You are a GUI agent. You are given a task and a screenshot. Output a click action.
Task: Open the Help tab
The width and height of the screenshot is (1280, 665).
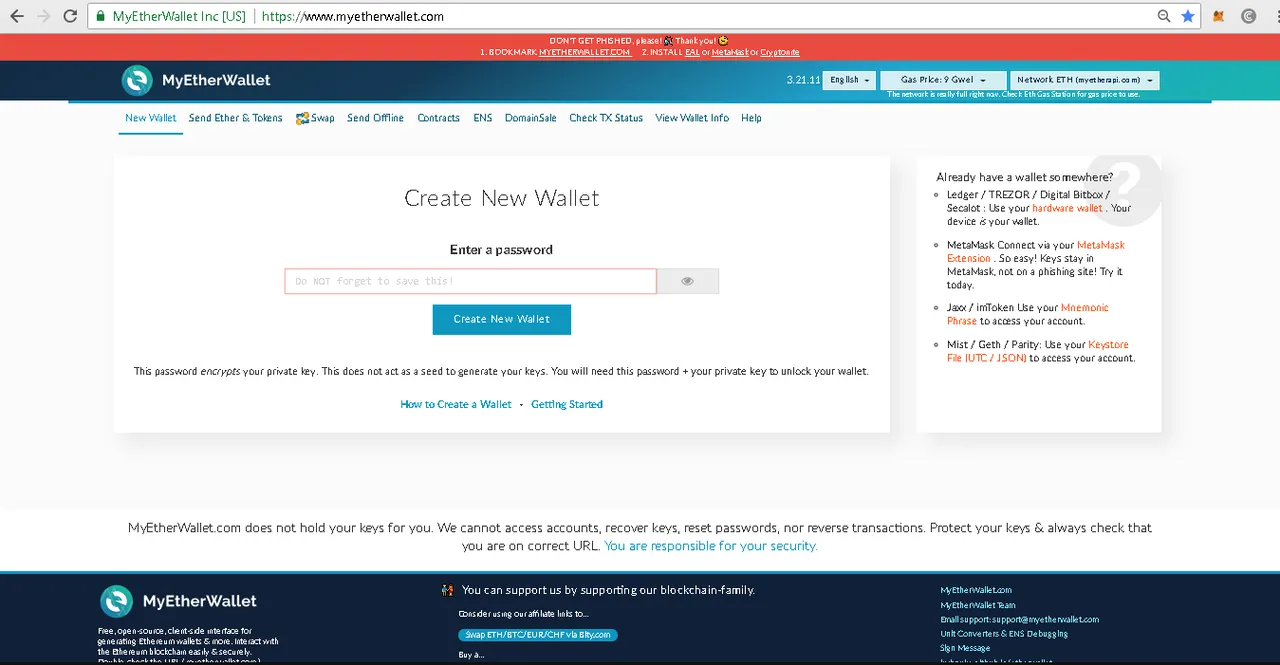pyautogui.click(x=751, y=118)
